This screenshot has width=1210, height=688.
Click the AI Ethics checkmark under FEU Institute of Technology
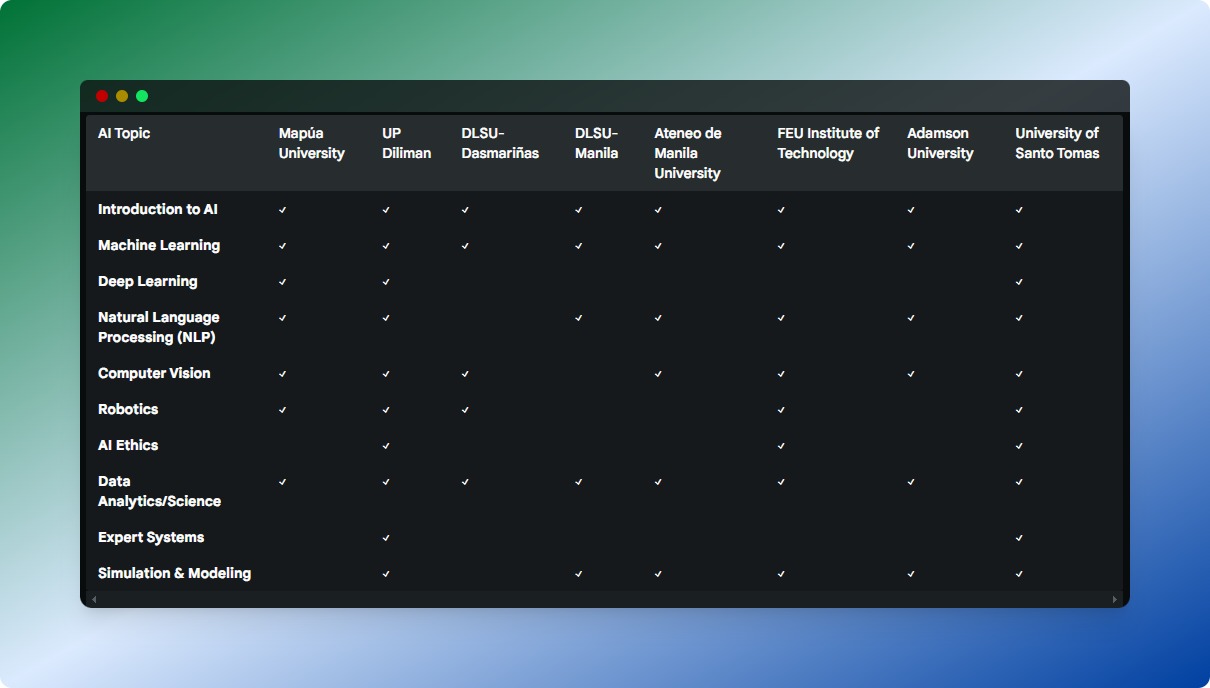click(x=781, y=446)
